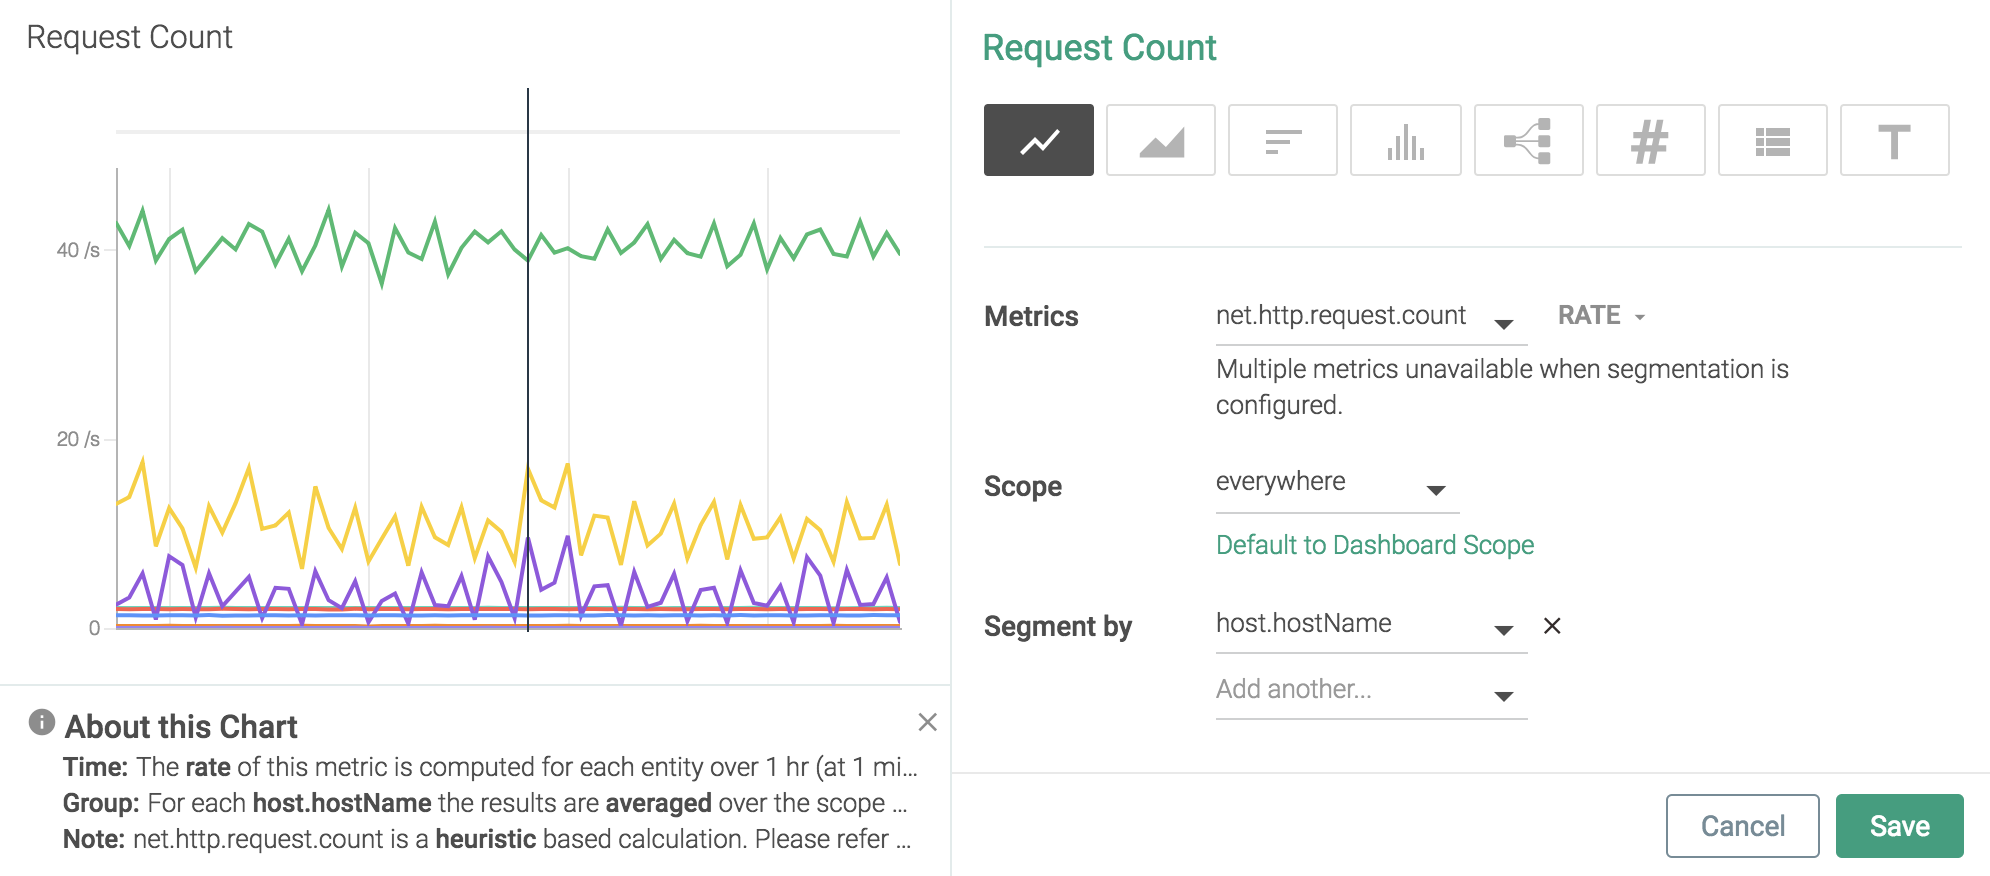Click the Time description line in About panel
The image size is (1990, 876).
coord(490,767)
